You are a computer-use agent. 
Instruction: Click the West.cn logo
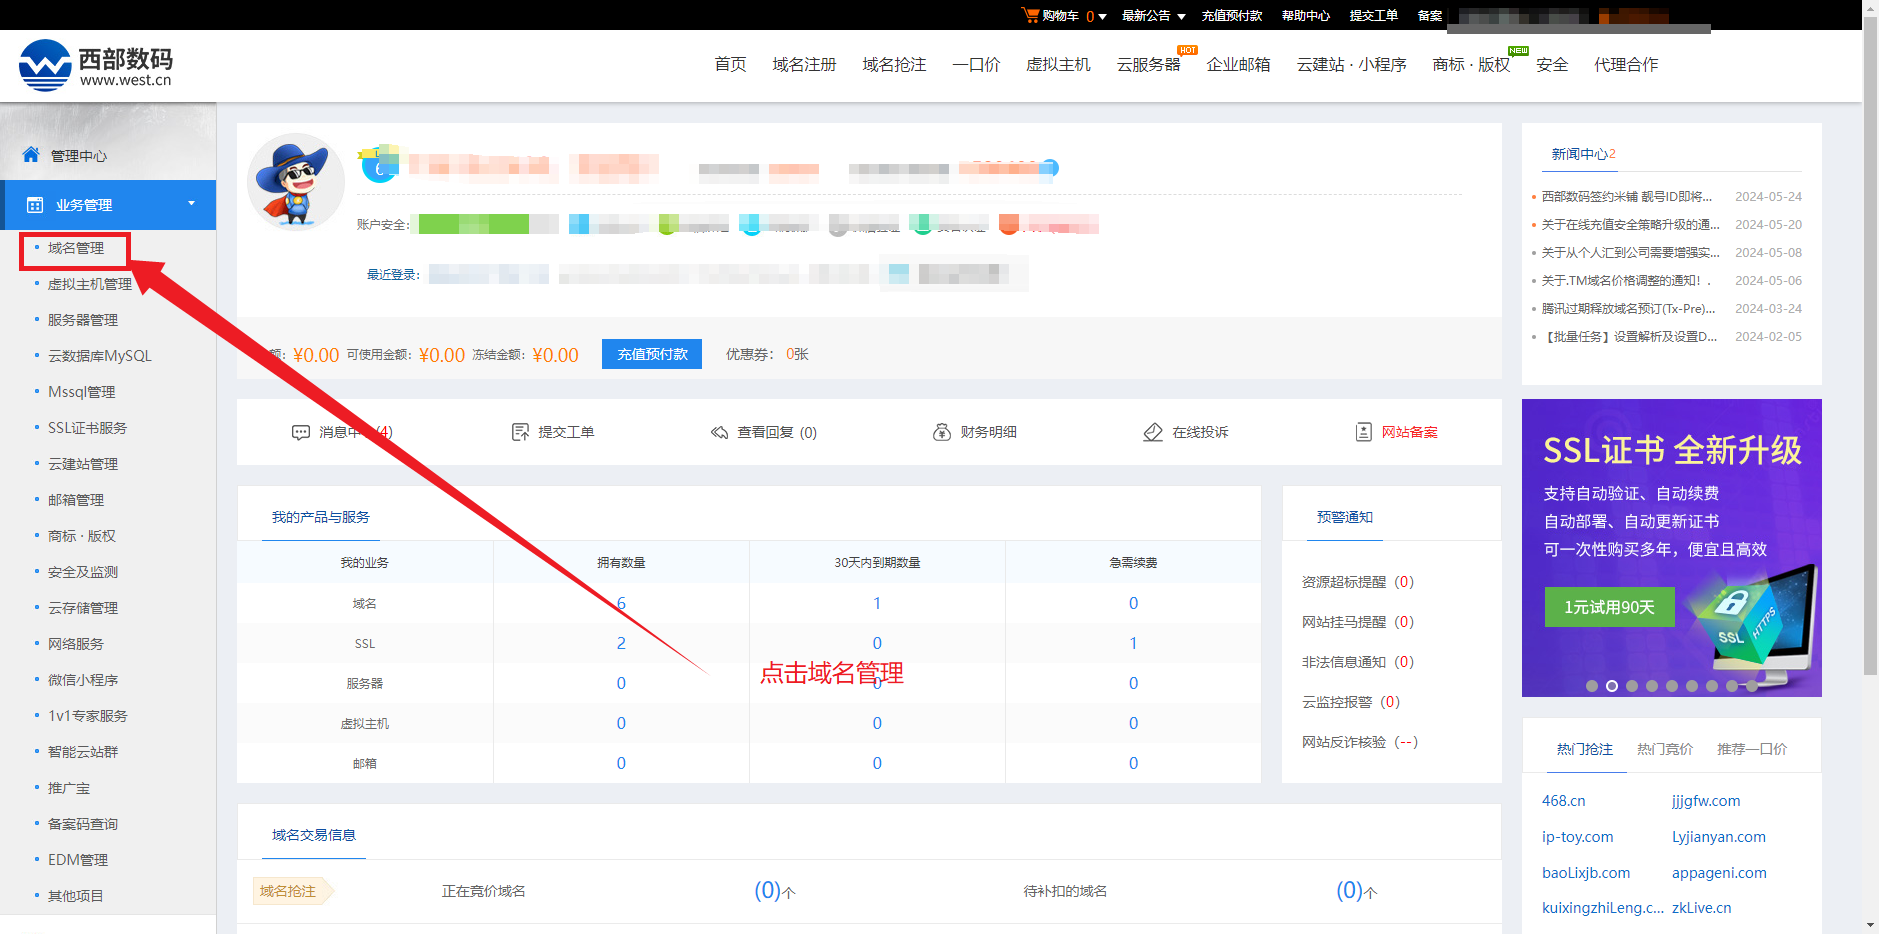point(96,65)
